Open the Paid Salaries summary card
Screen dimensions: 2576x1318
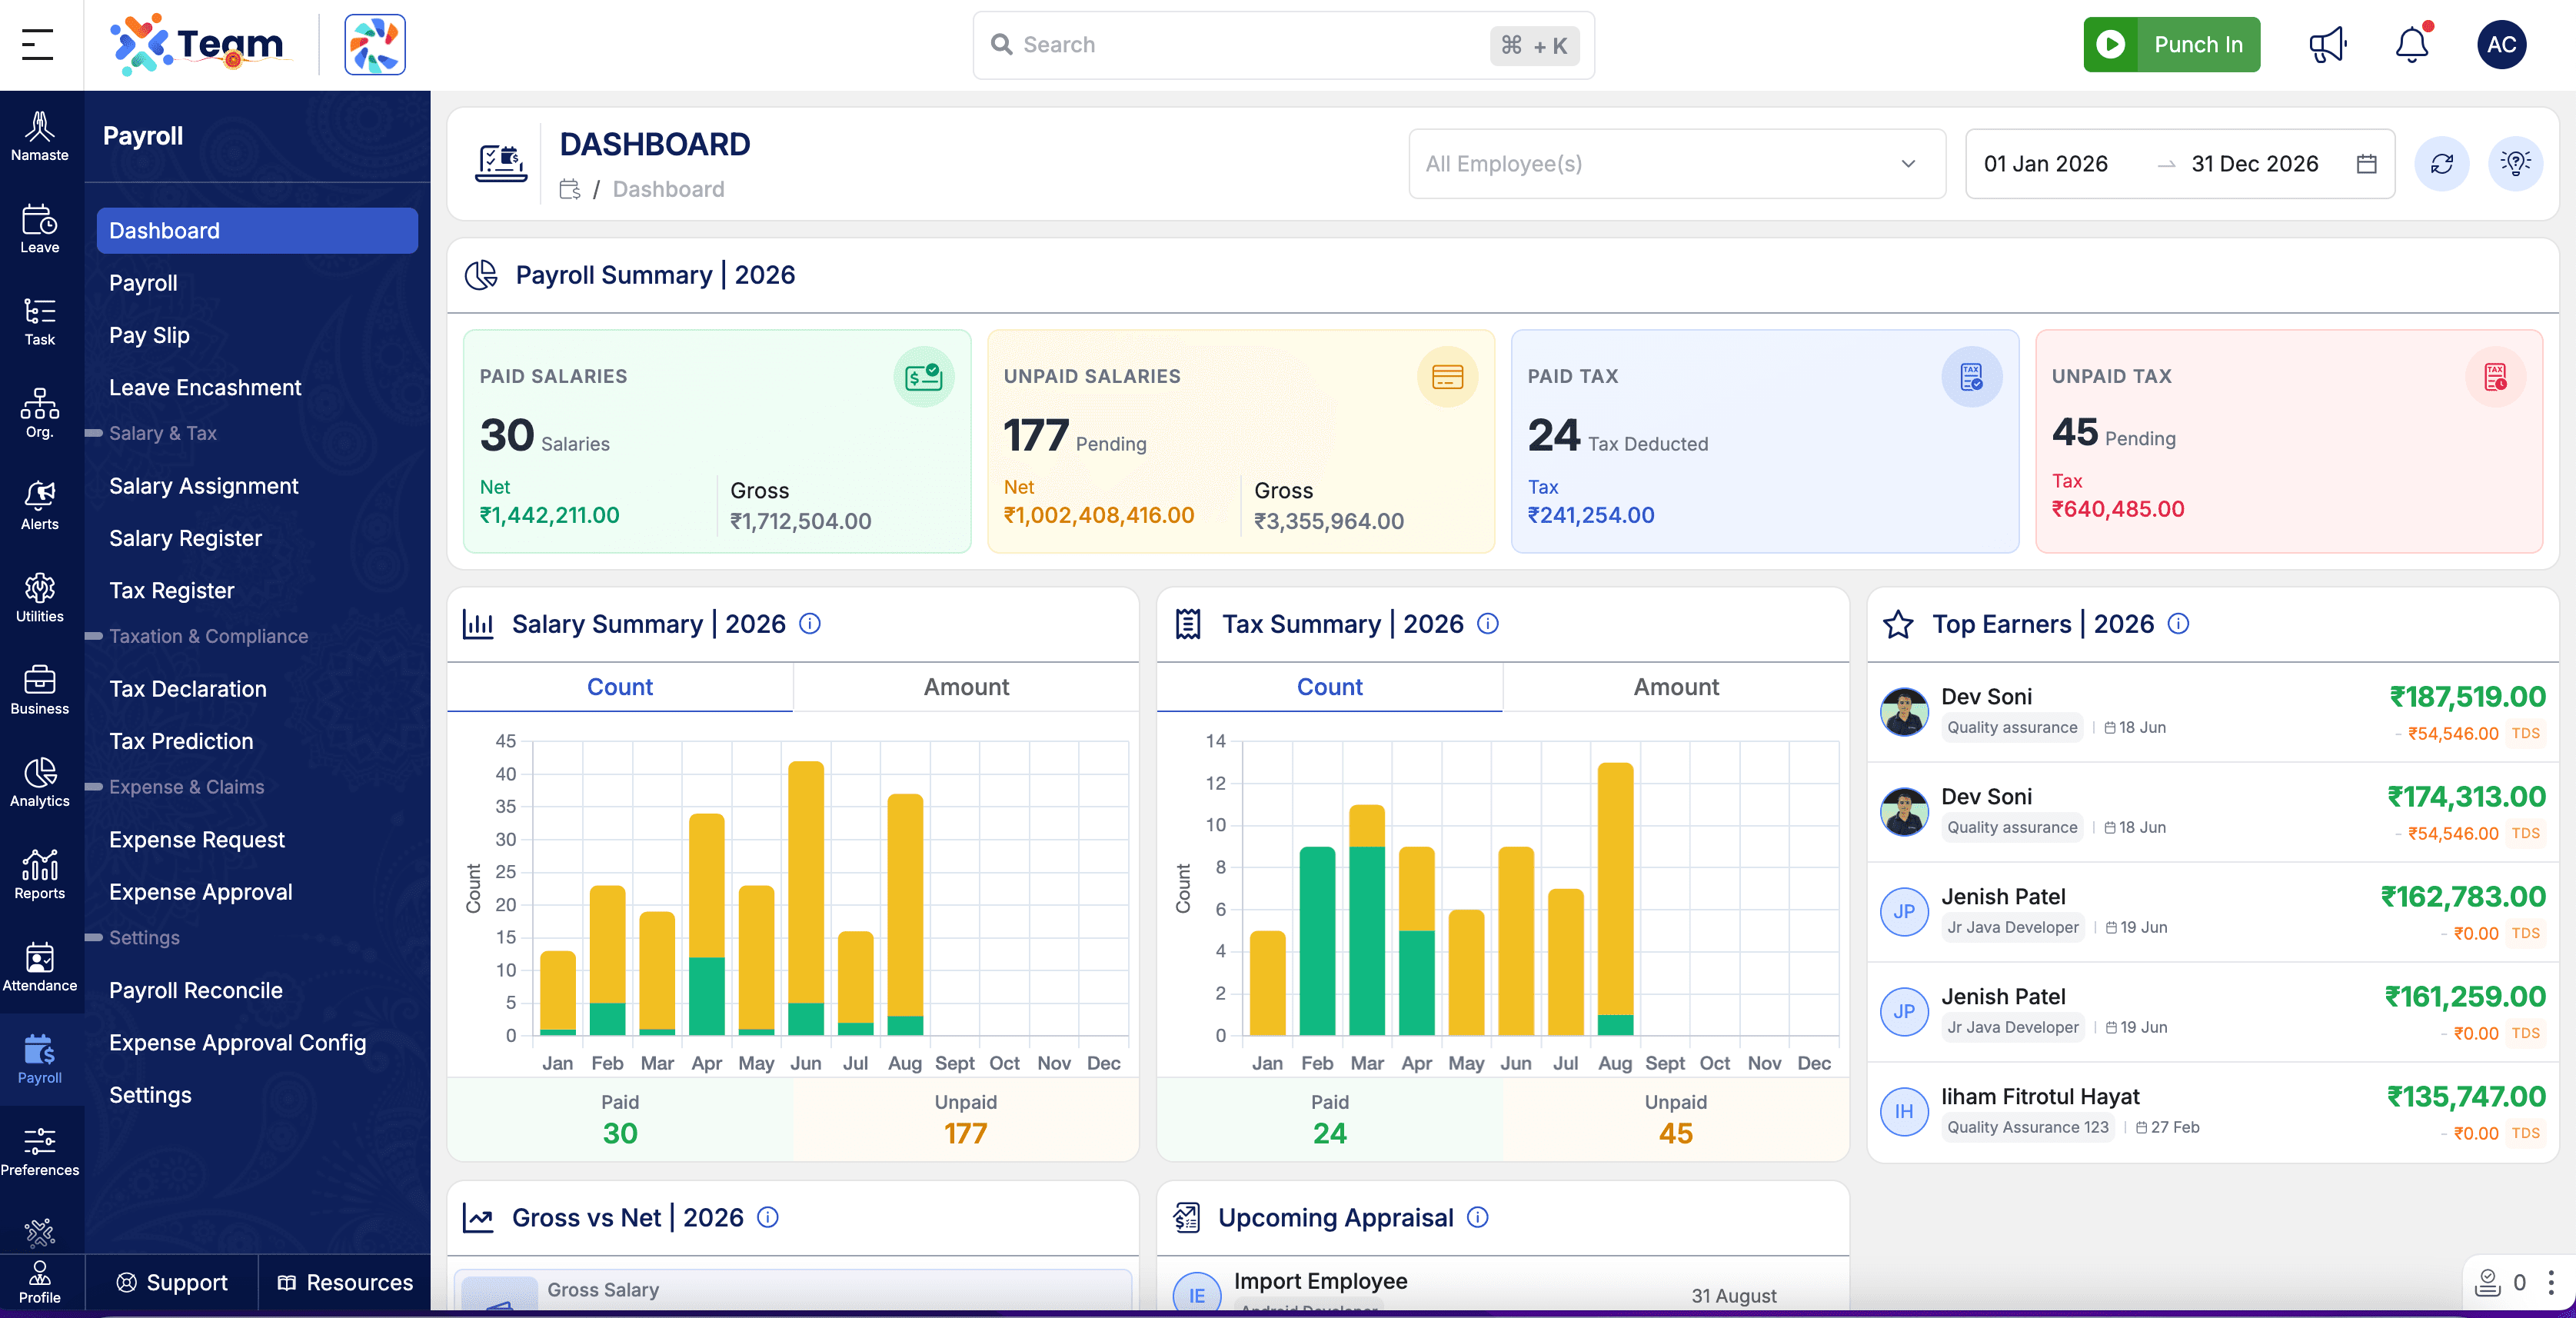(x=717, y=441)
